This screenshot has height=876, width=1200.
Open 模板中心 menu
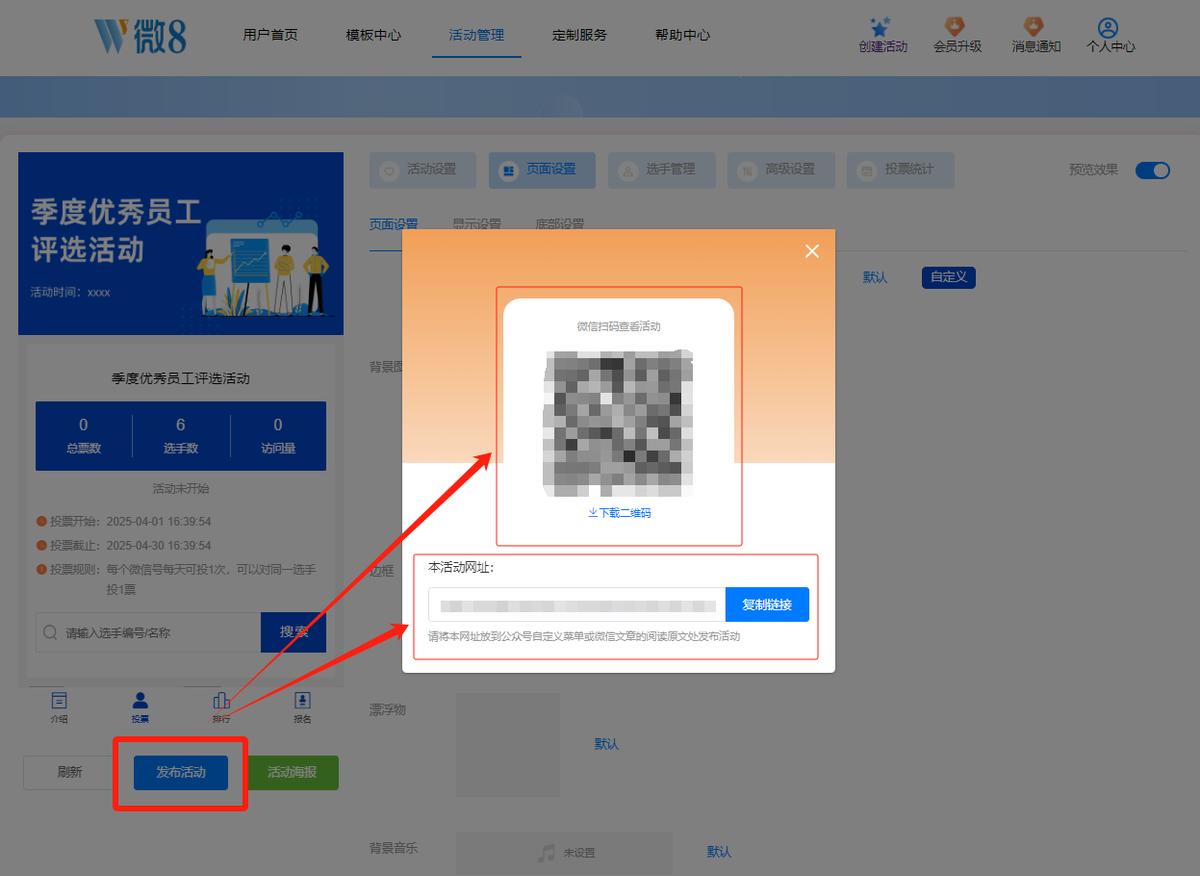click(x=373, y=35)
